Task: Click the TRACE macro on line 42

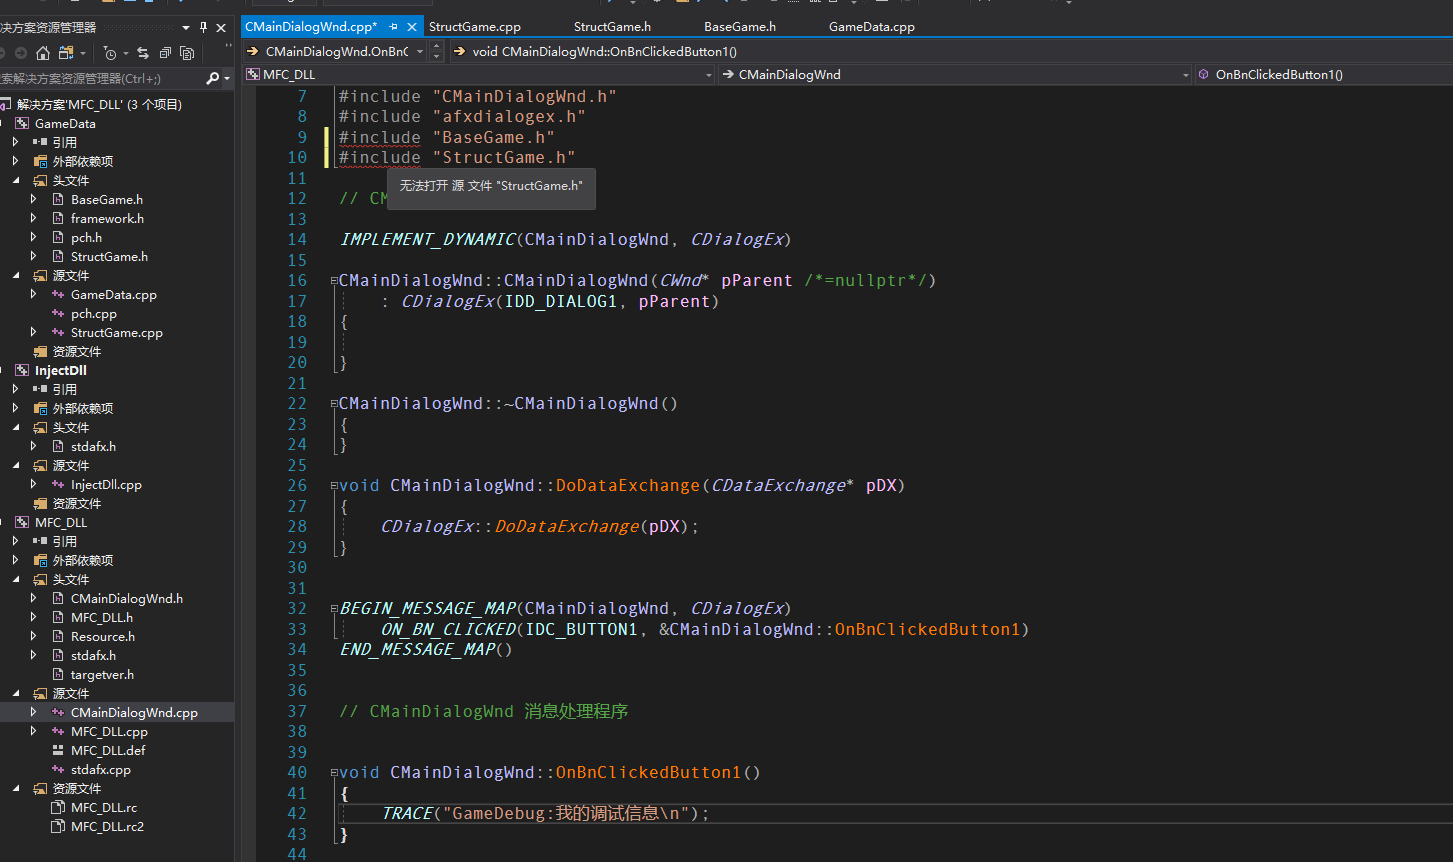Action: 407,814
